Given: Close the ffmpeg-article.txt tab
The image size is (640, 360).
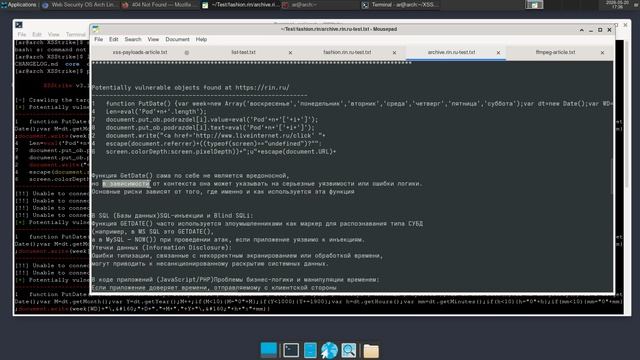Looking at the screenshot, I should click(x=602, y=53).
